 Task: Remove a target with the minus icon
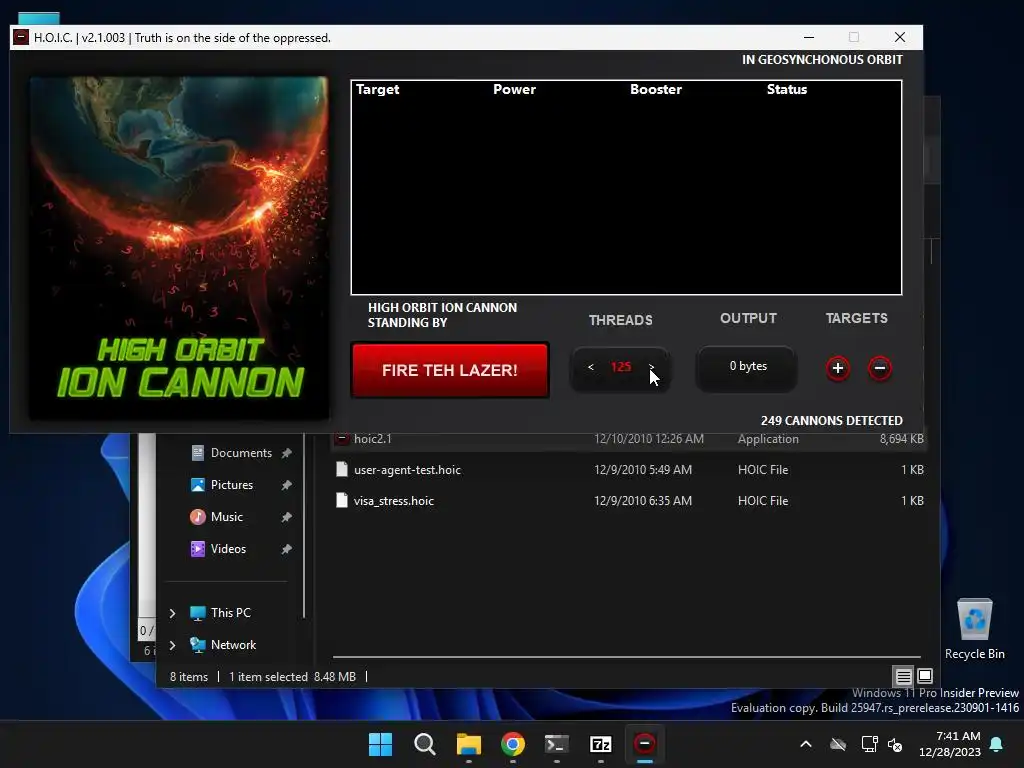(880, 368)
